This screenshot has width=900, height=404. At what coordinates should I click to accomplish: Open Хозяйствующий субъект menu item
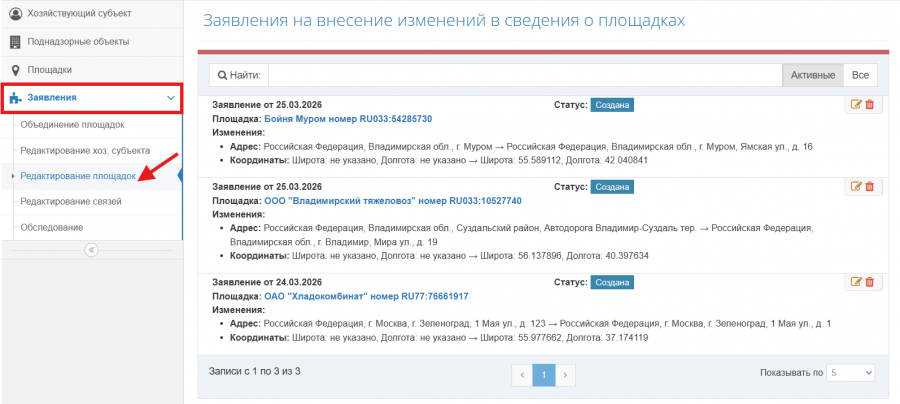(x=78, y=14)
